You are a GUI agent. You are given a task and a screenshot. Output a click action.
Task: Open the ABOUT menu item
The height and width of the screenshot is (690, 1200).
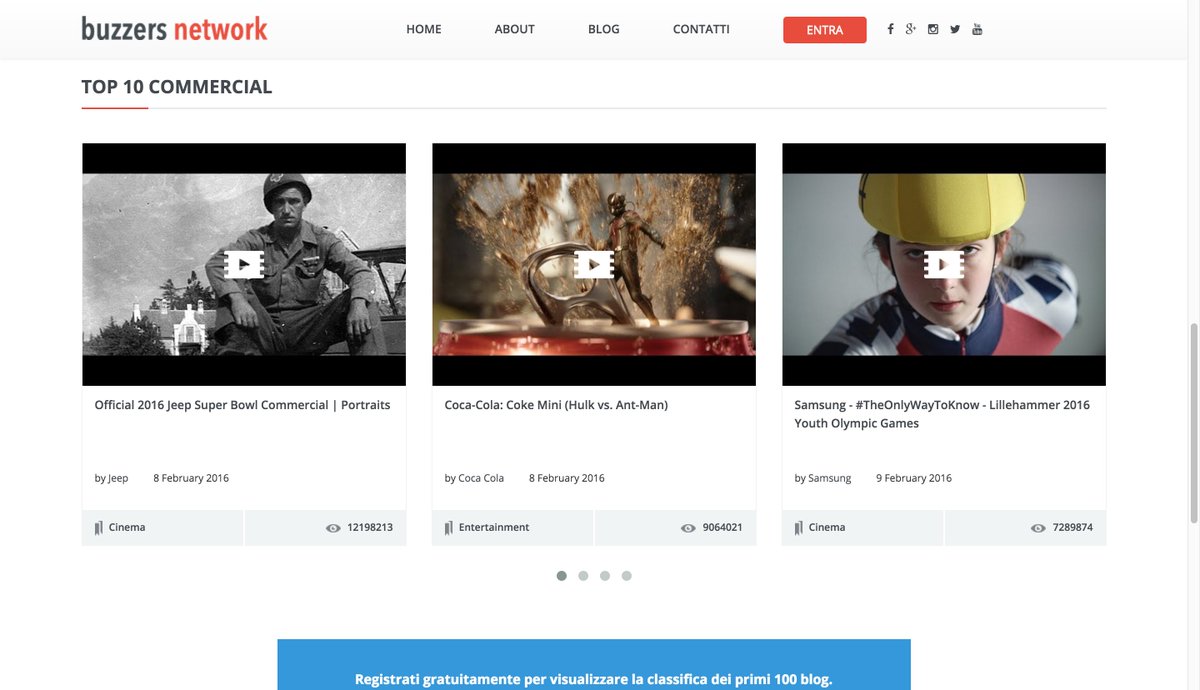(x=515, y=29)
